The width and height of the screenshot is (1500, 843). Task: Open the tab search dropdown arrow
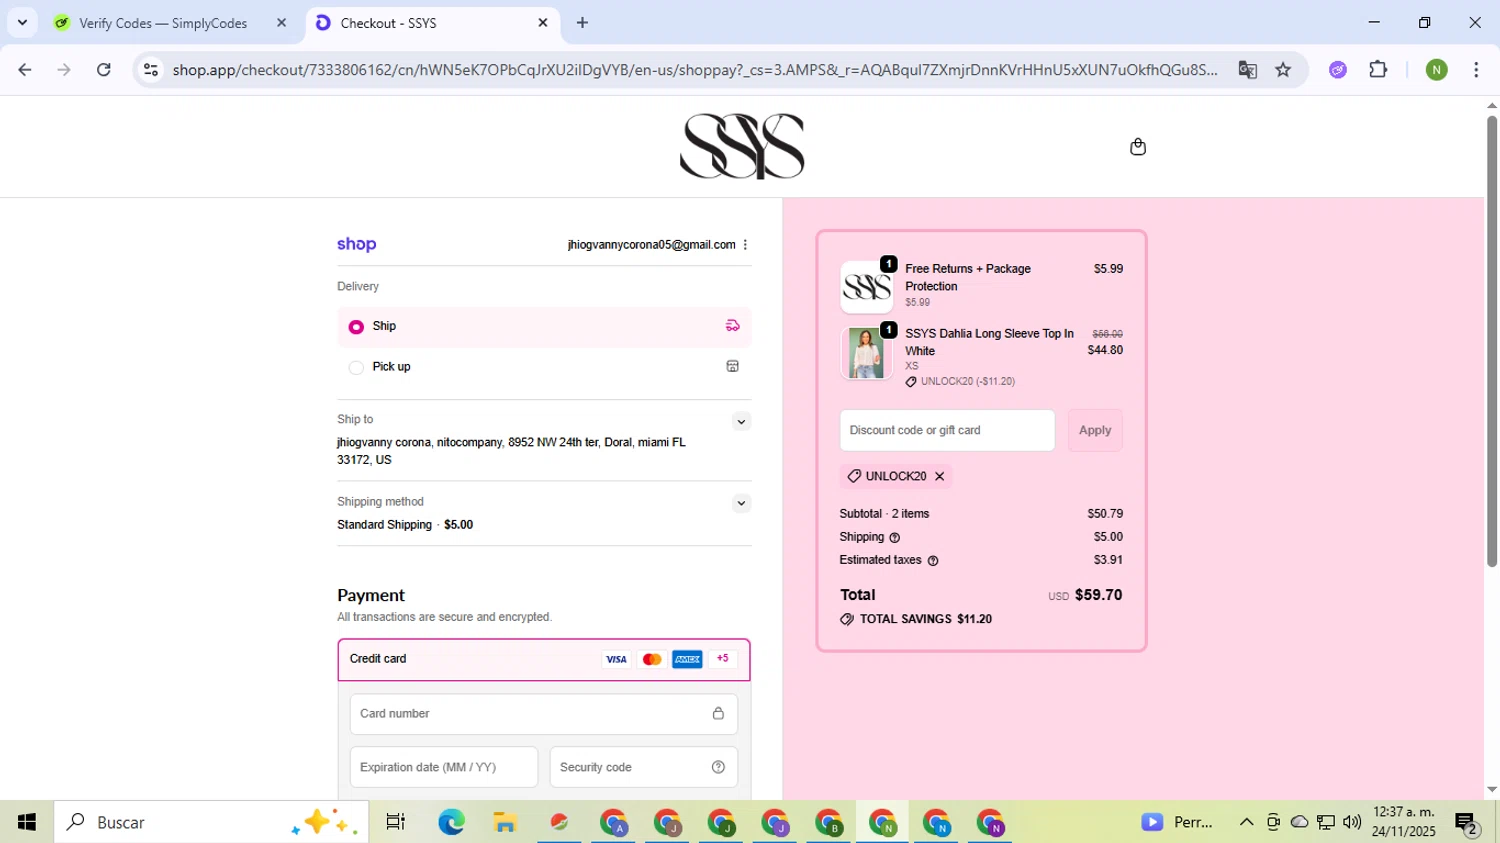[22, 23]
